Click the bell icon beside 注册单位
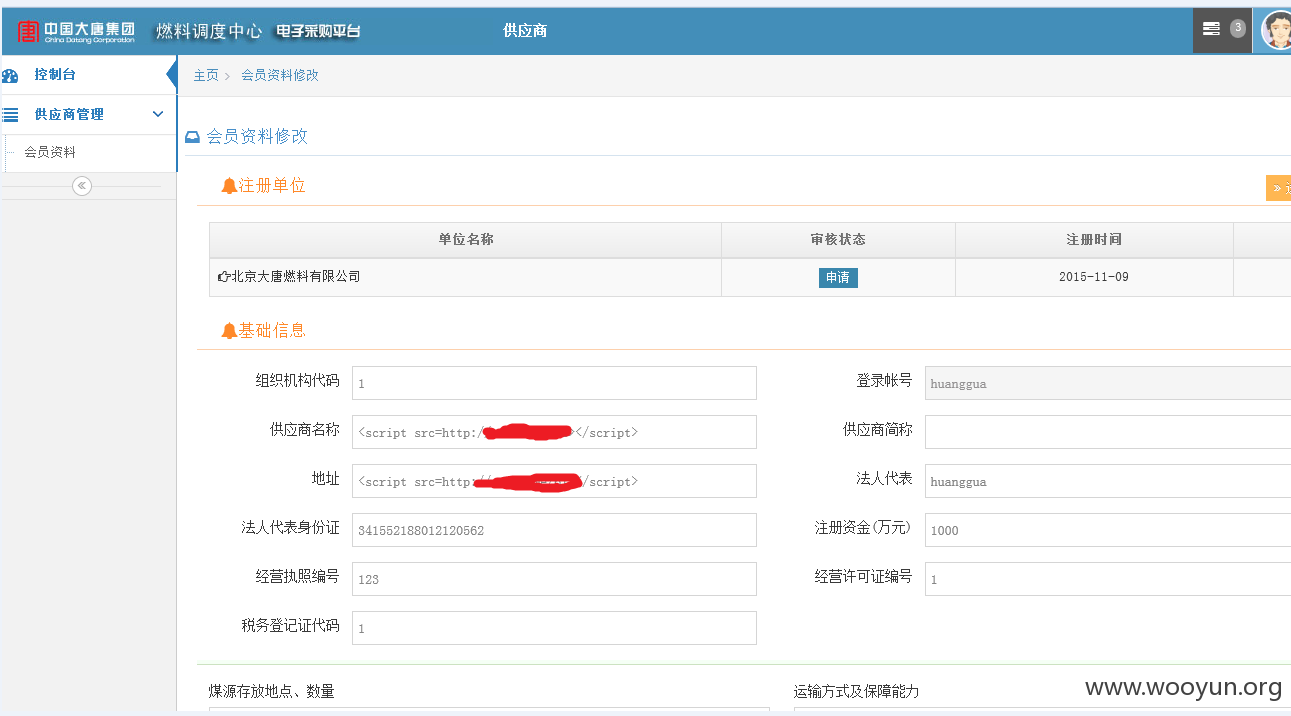 tap(229, 186)
